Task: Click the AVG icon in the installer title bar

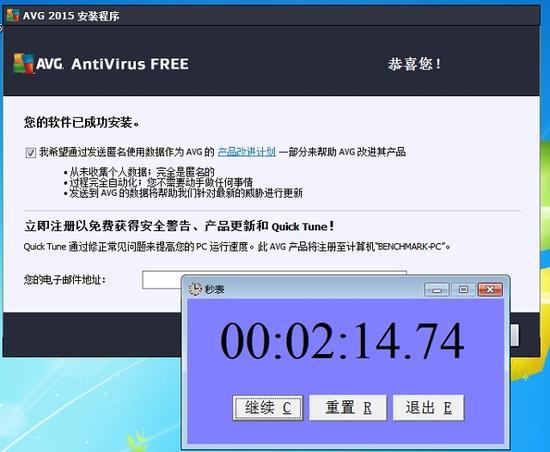Action: (x=13, y=16)
